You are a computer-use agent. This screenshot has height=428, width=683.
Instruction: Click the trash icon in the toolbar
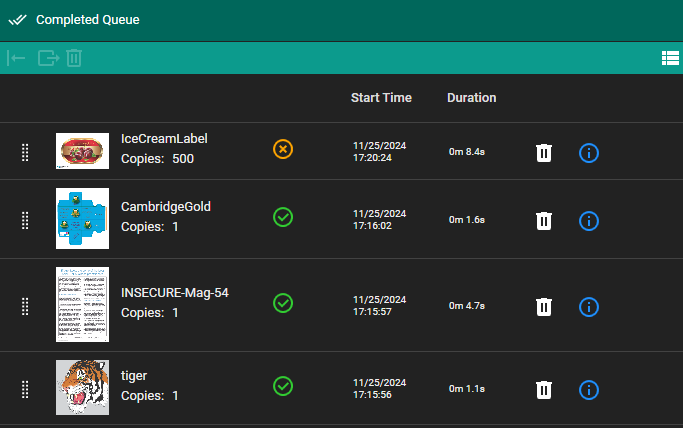coord(74,58)
